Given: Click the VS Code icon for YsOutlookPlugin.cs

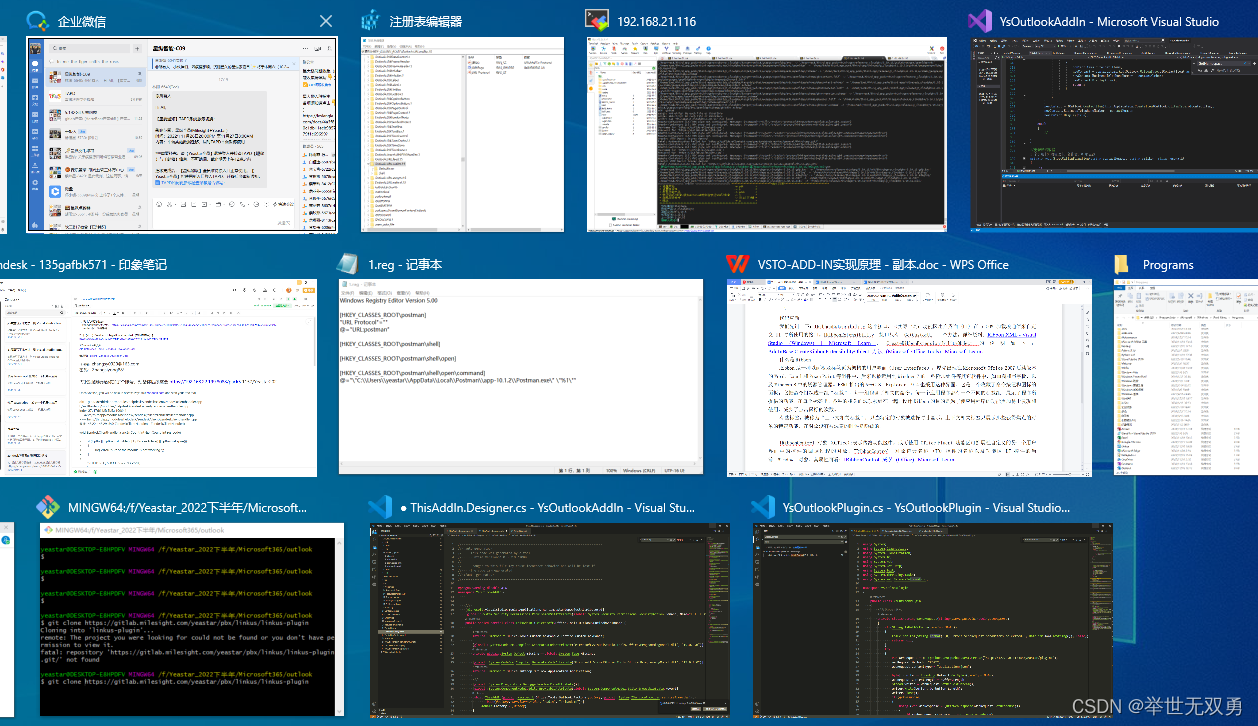Looking at the screenshot, I should [763, 507].
